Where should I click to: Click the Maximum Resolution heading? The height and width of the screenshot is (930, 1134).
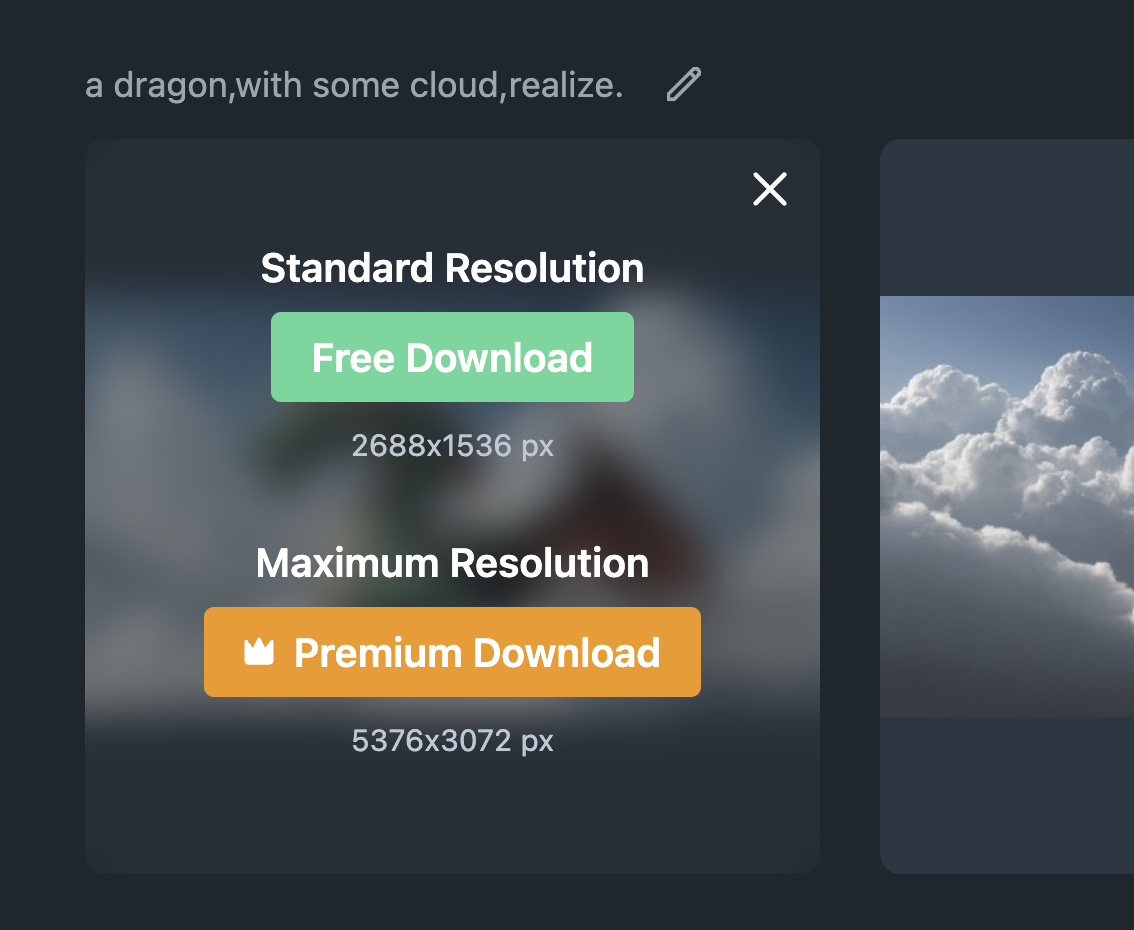tap(452, 563)
